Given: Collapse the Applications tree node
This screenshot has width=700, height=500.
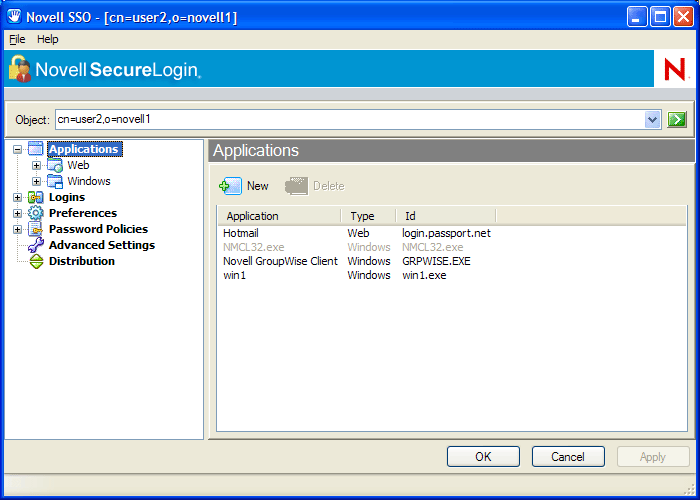Looking at the screenshot, I should [17, 149].
